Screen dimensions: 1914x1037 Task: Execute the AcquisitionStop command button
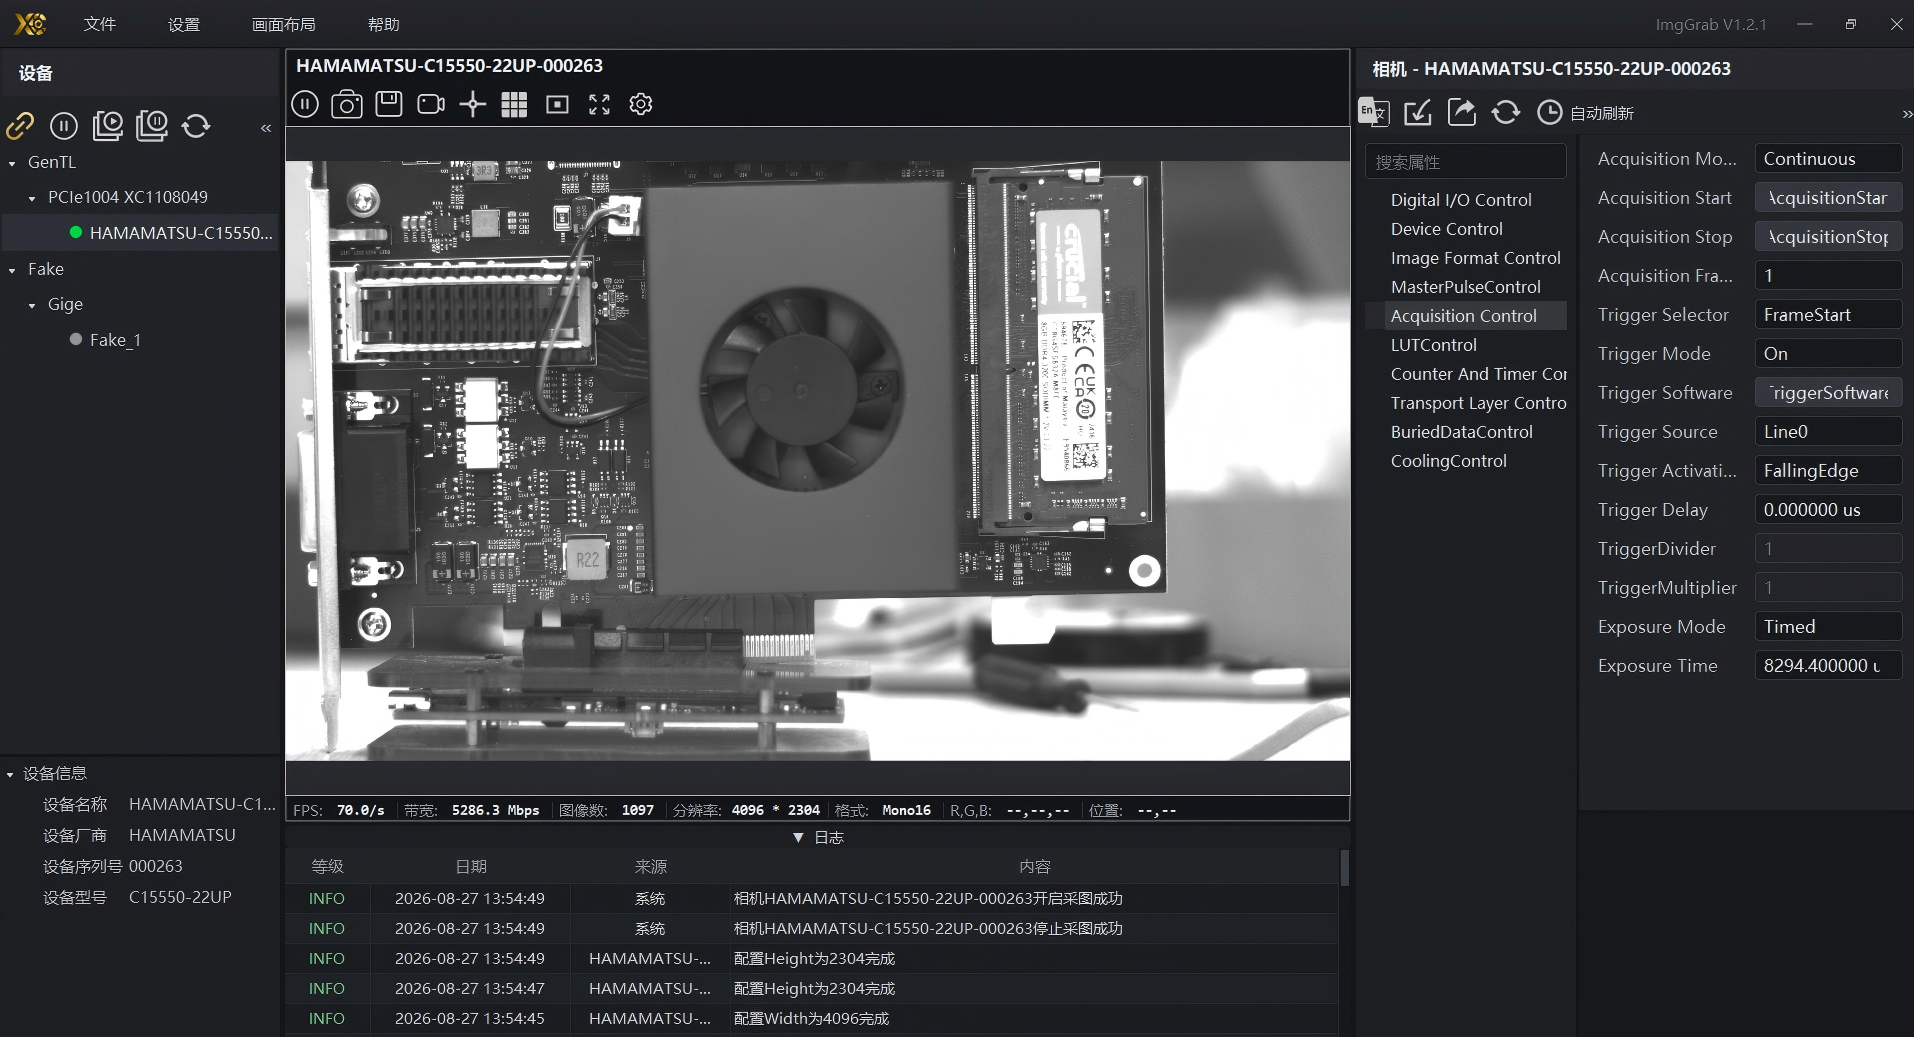[x=1828, y=237]
